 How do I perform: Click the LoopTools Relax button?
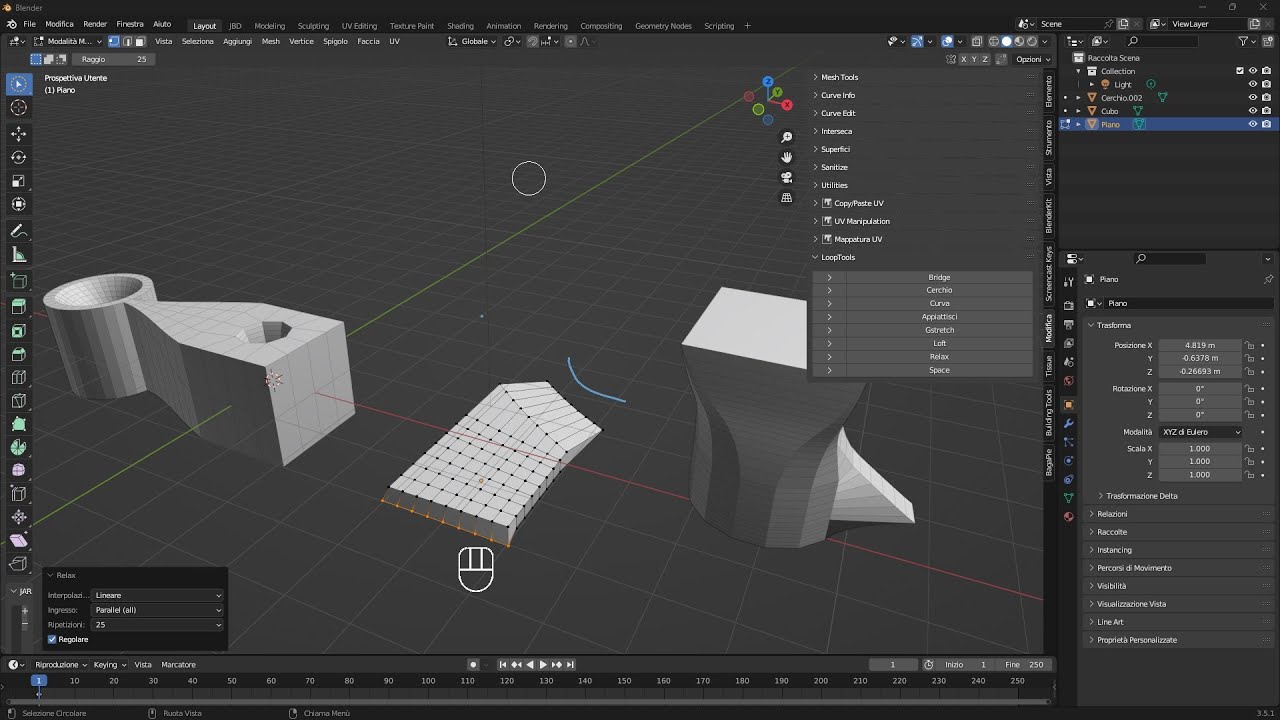[939, 356]
